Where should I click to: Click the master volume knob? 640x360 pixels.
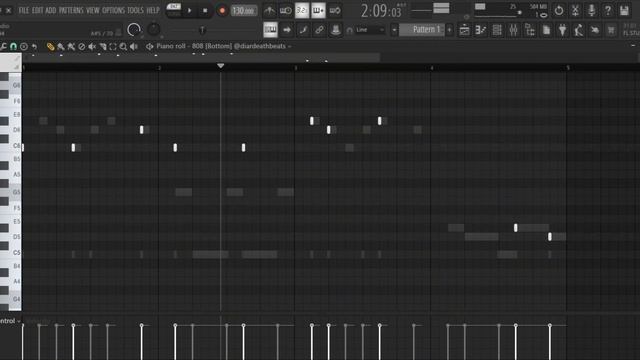click(134, 29)
